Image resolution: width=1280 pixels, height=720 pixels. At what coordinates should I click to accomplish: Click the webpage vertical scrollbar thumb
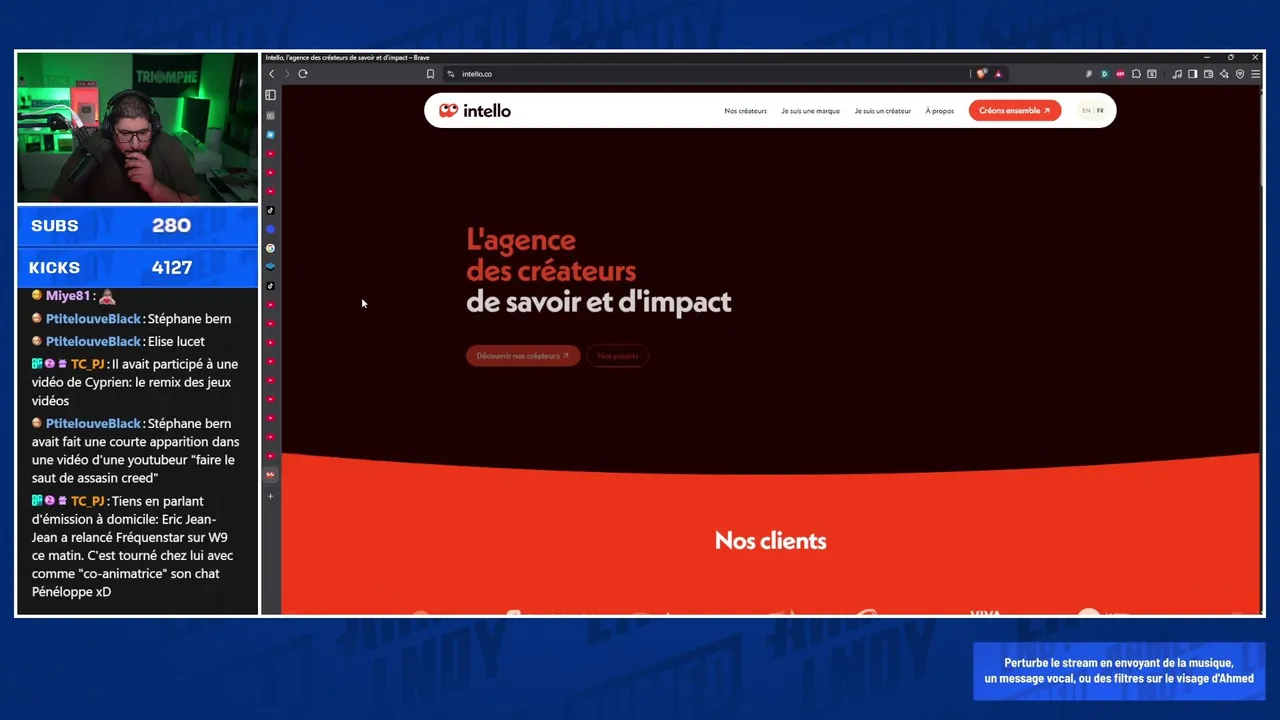click(1262, 138)
